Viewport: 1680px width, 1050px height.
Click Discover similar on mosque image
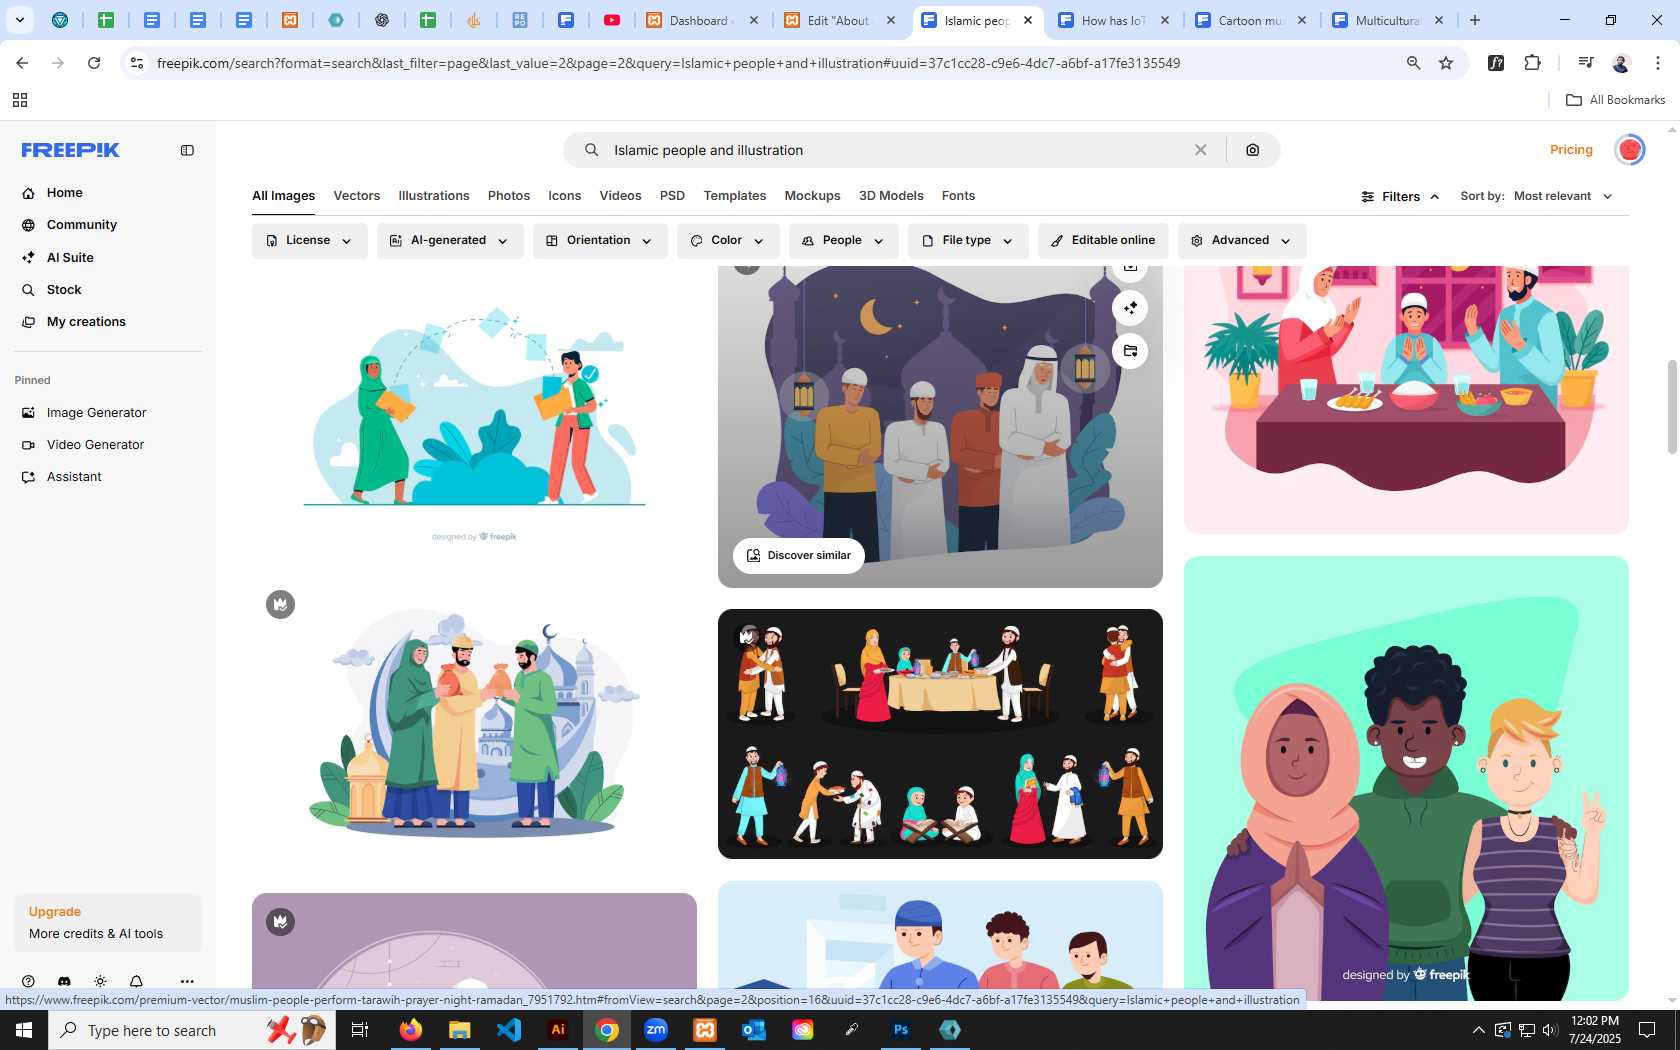tap(798, 555)
